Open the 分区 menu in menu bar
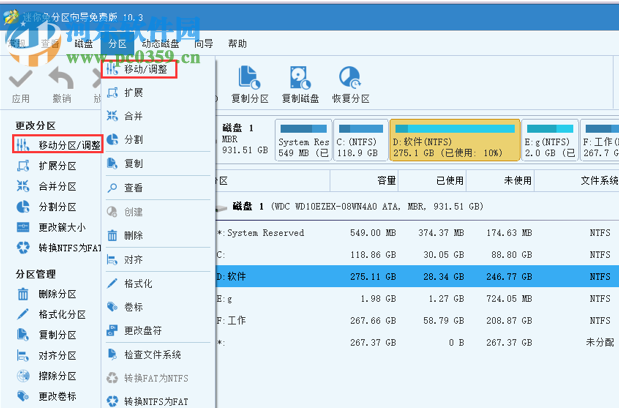Screen dimensions: 619x408 point(117,44)
